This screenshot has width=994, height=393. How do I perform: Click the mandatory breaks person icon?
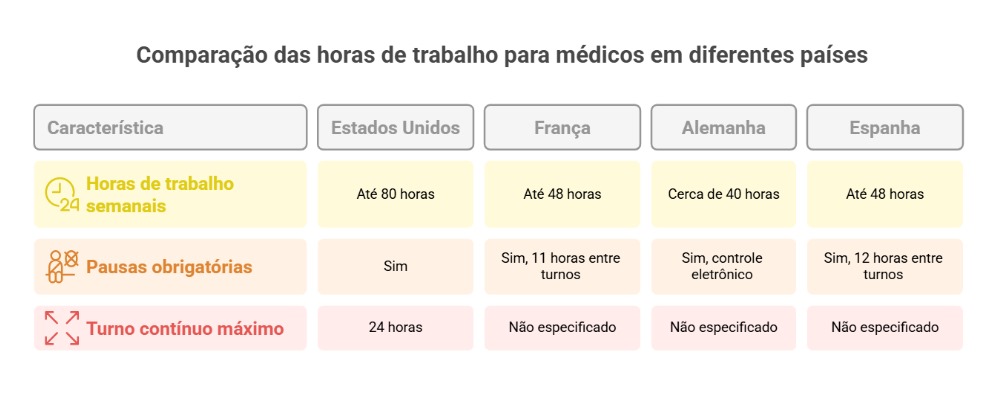(62, 266)
